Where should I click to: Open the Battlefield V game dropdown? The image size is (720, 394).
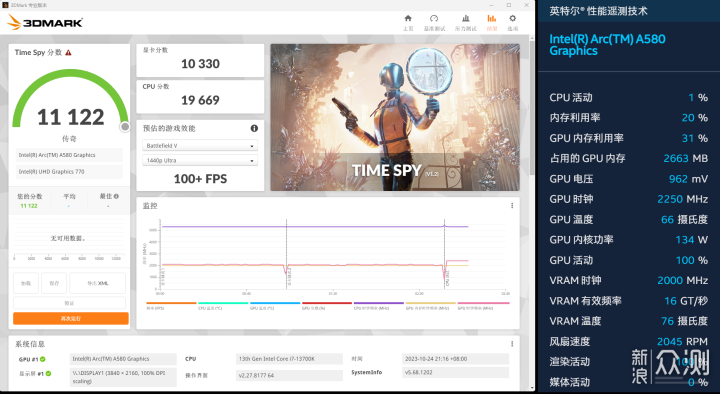pos(200,146)
